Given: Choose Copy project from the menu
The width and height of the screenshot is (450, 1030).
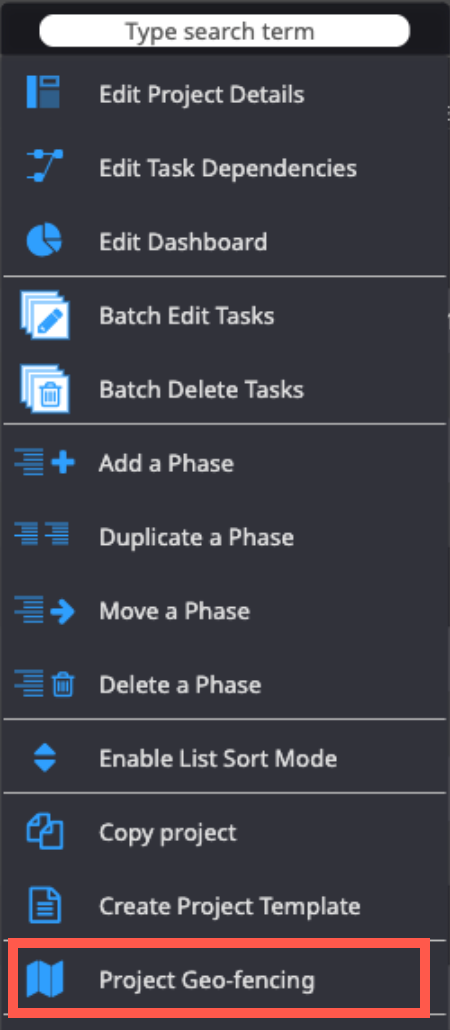Looking at the screenshot, I should click(225, 832).
